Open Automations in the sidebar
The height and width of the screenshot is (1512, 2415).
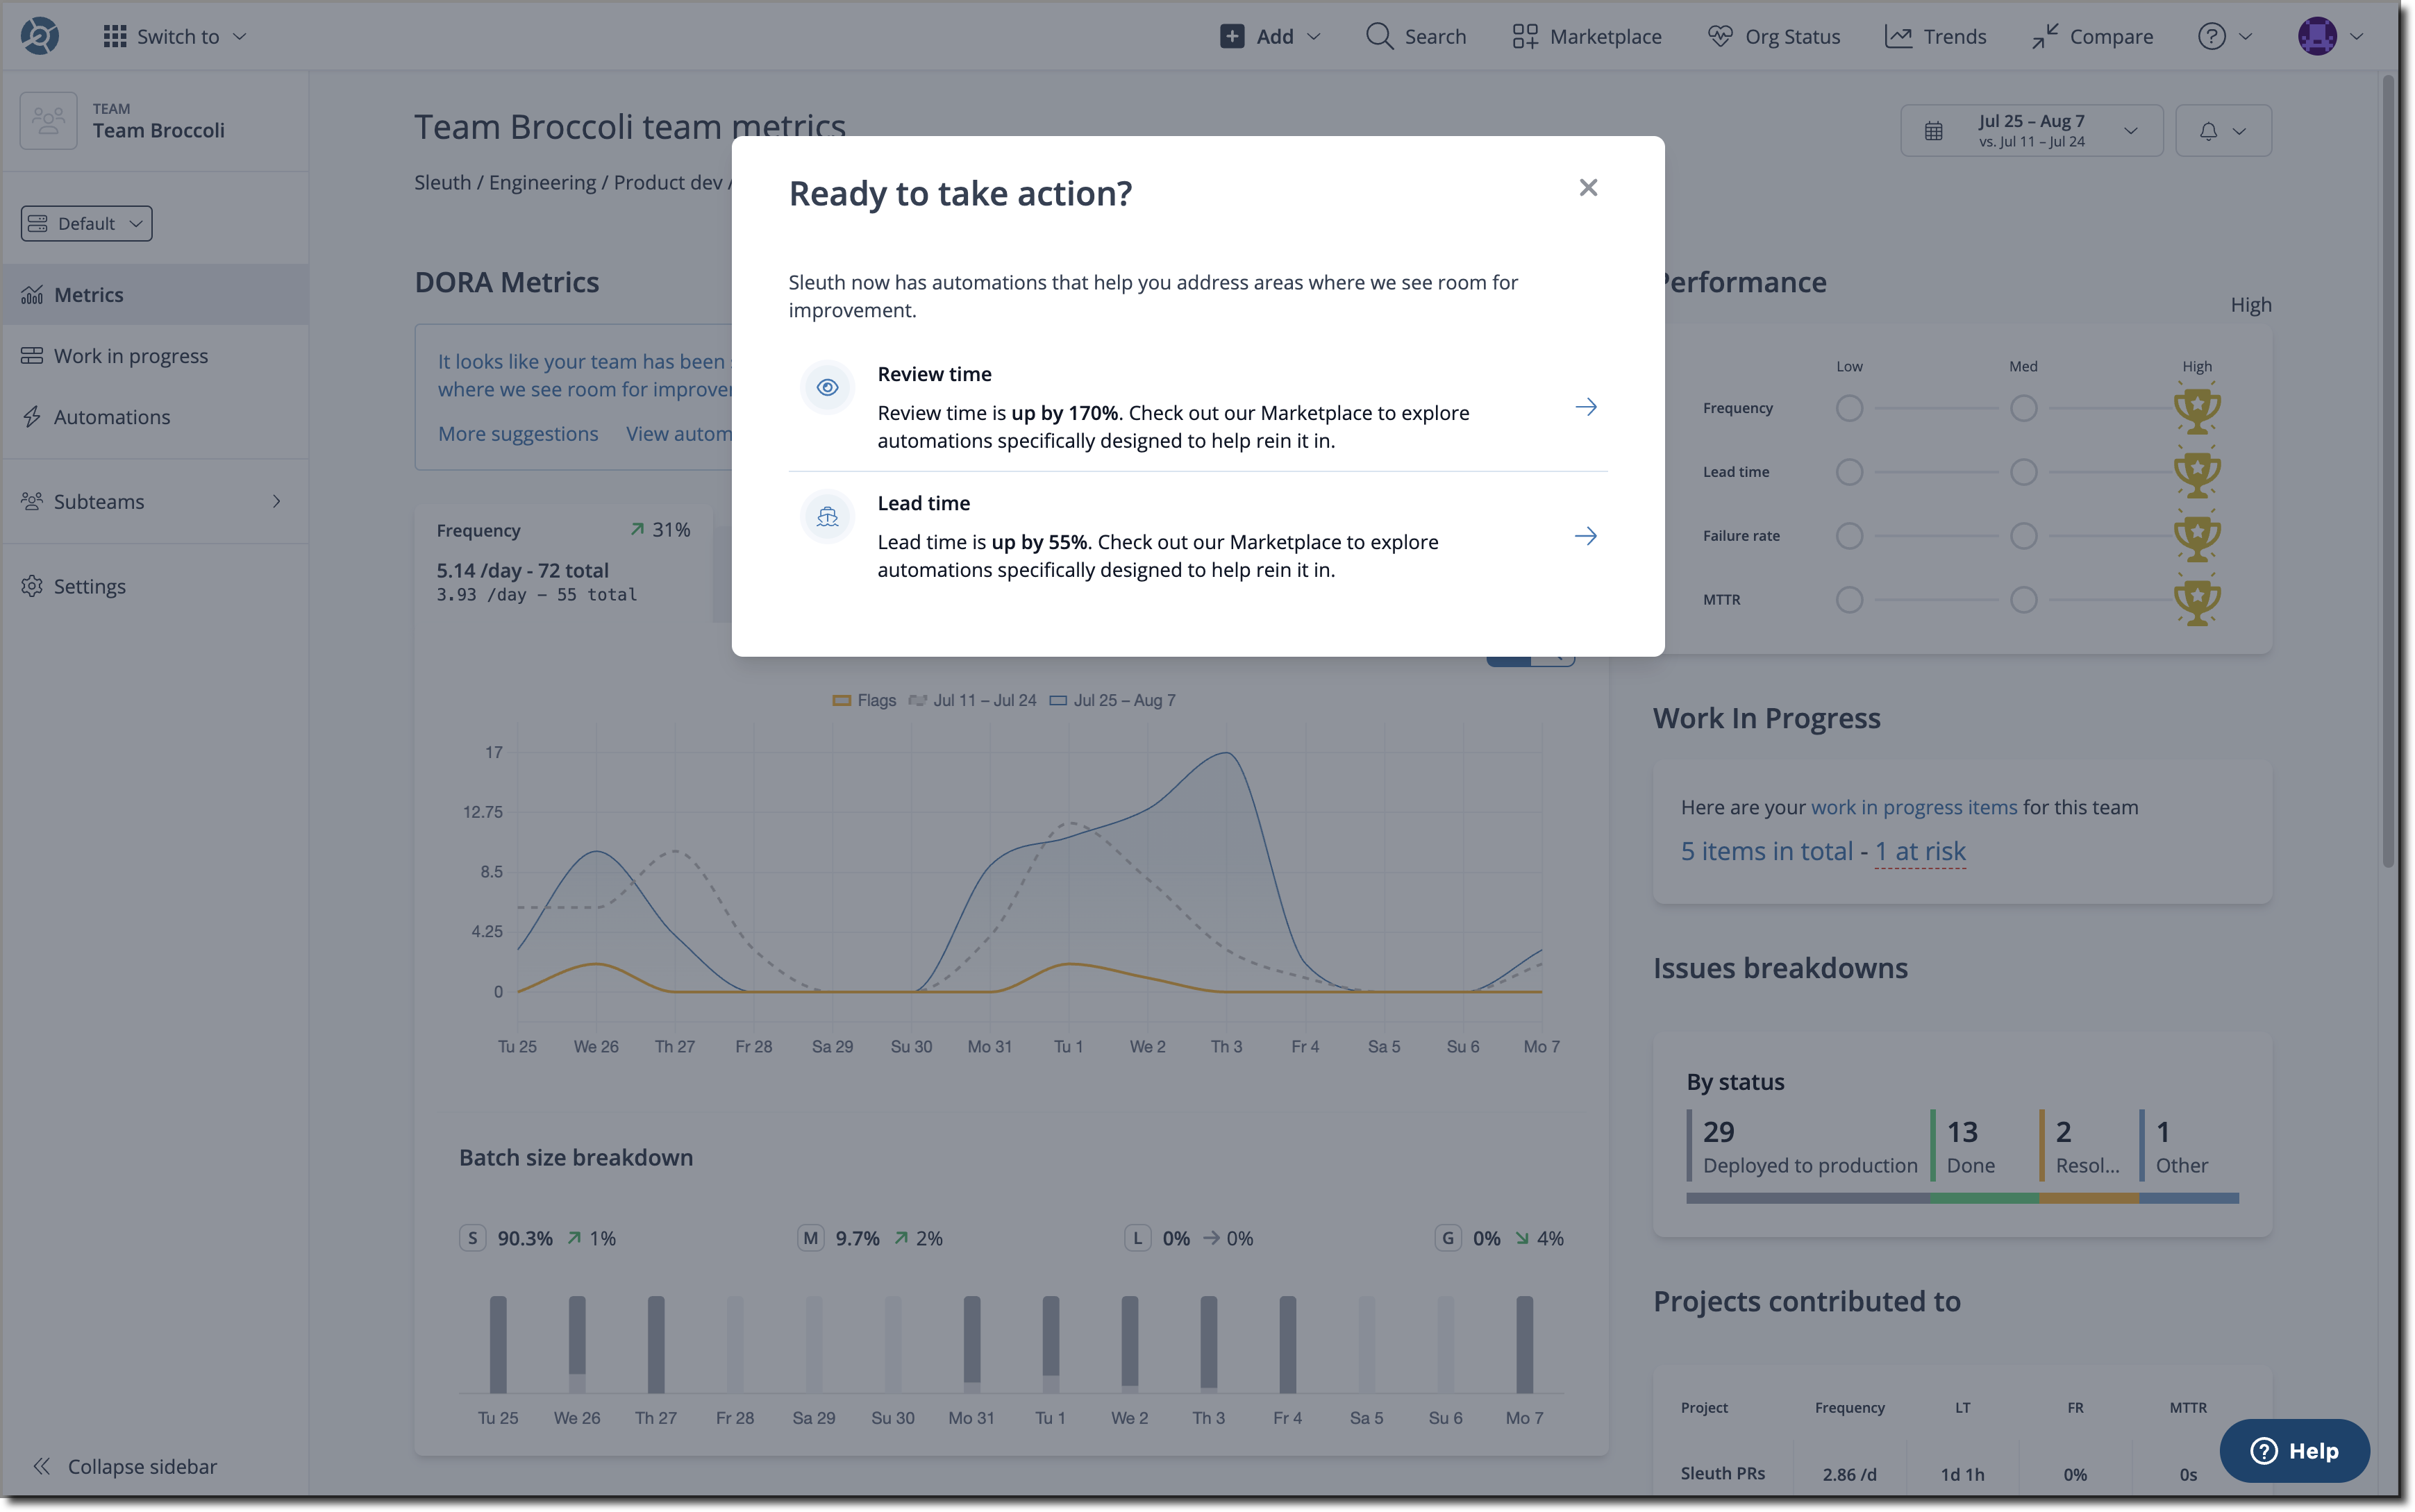(155, 416)
